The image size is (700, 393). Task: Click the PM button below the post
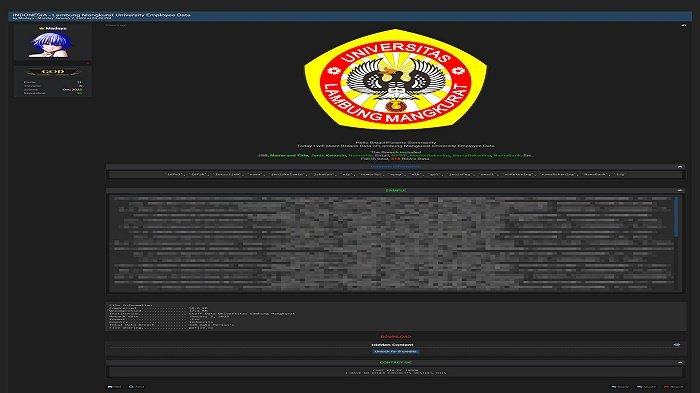[x=115, y=387]
